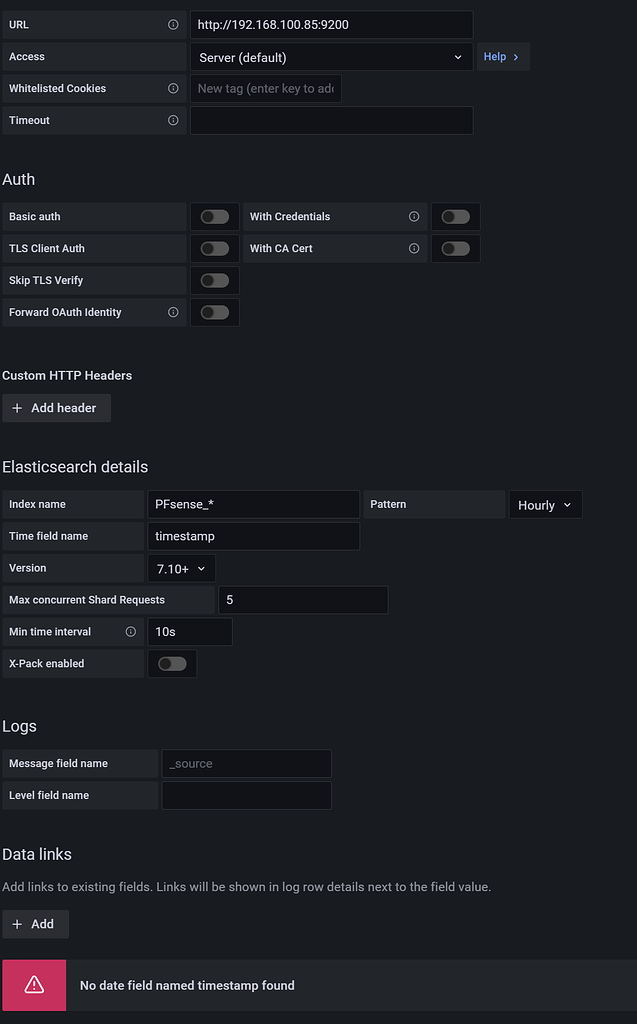Click the Timeout info icon
Viewport: 637px width, 1024px height.
tap(172, 120)
